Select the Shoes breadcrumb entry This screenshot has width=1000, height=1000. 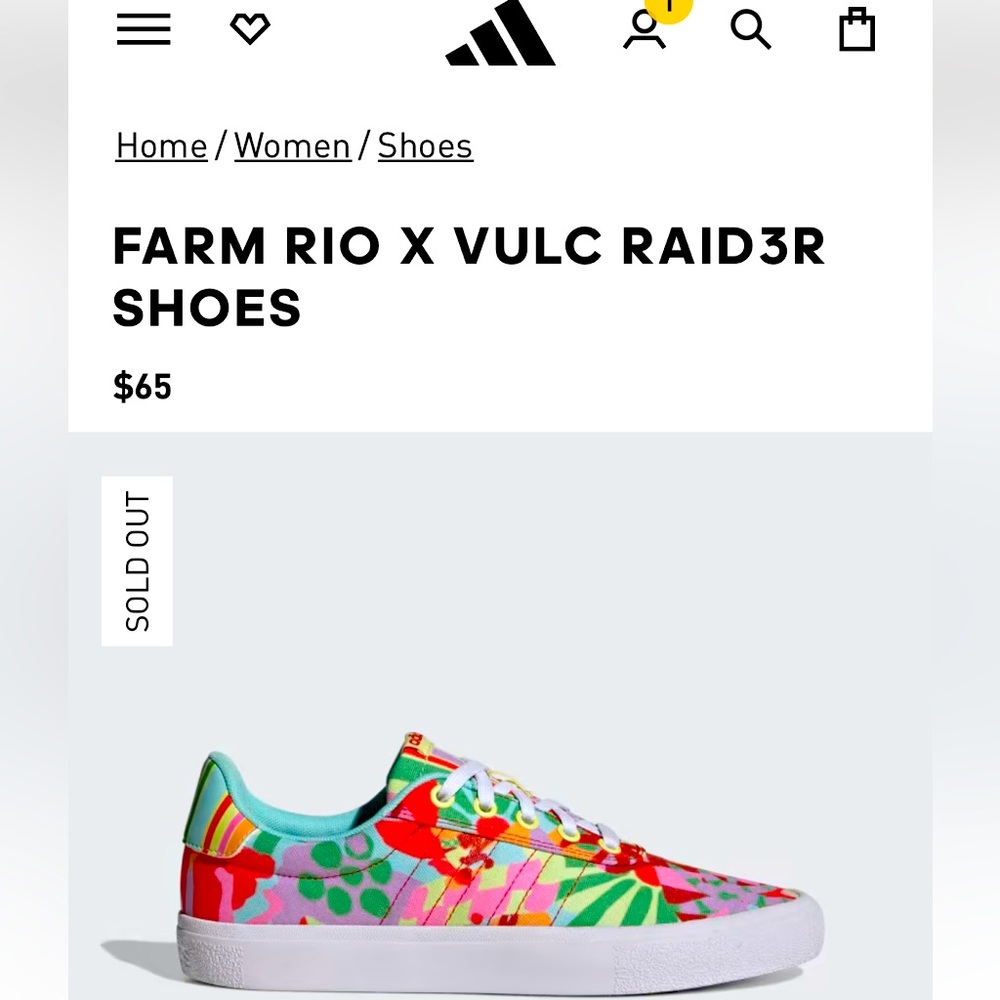point(424,146)
